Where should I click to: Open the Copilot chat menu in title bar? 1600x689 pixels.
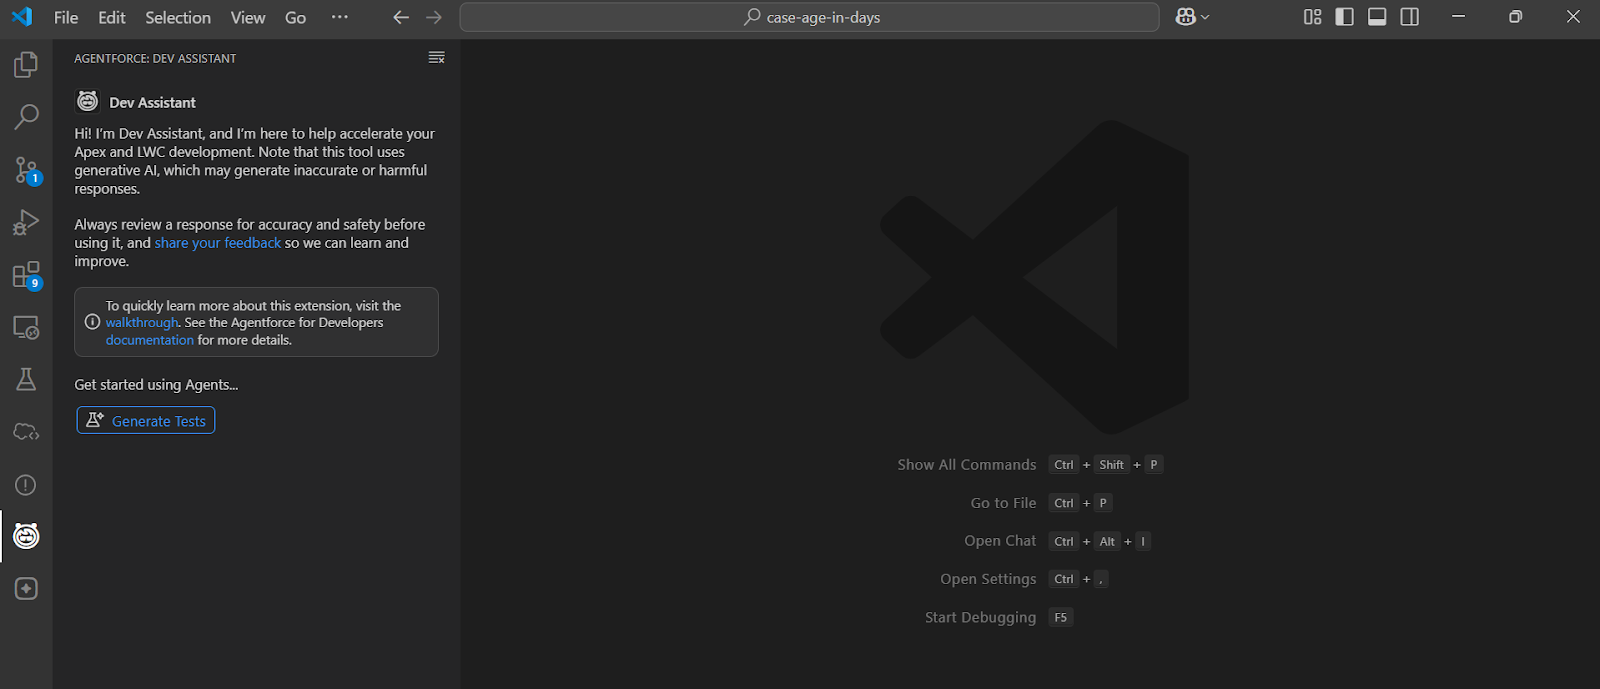pos(1192,17)
